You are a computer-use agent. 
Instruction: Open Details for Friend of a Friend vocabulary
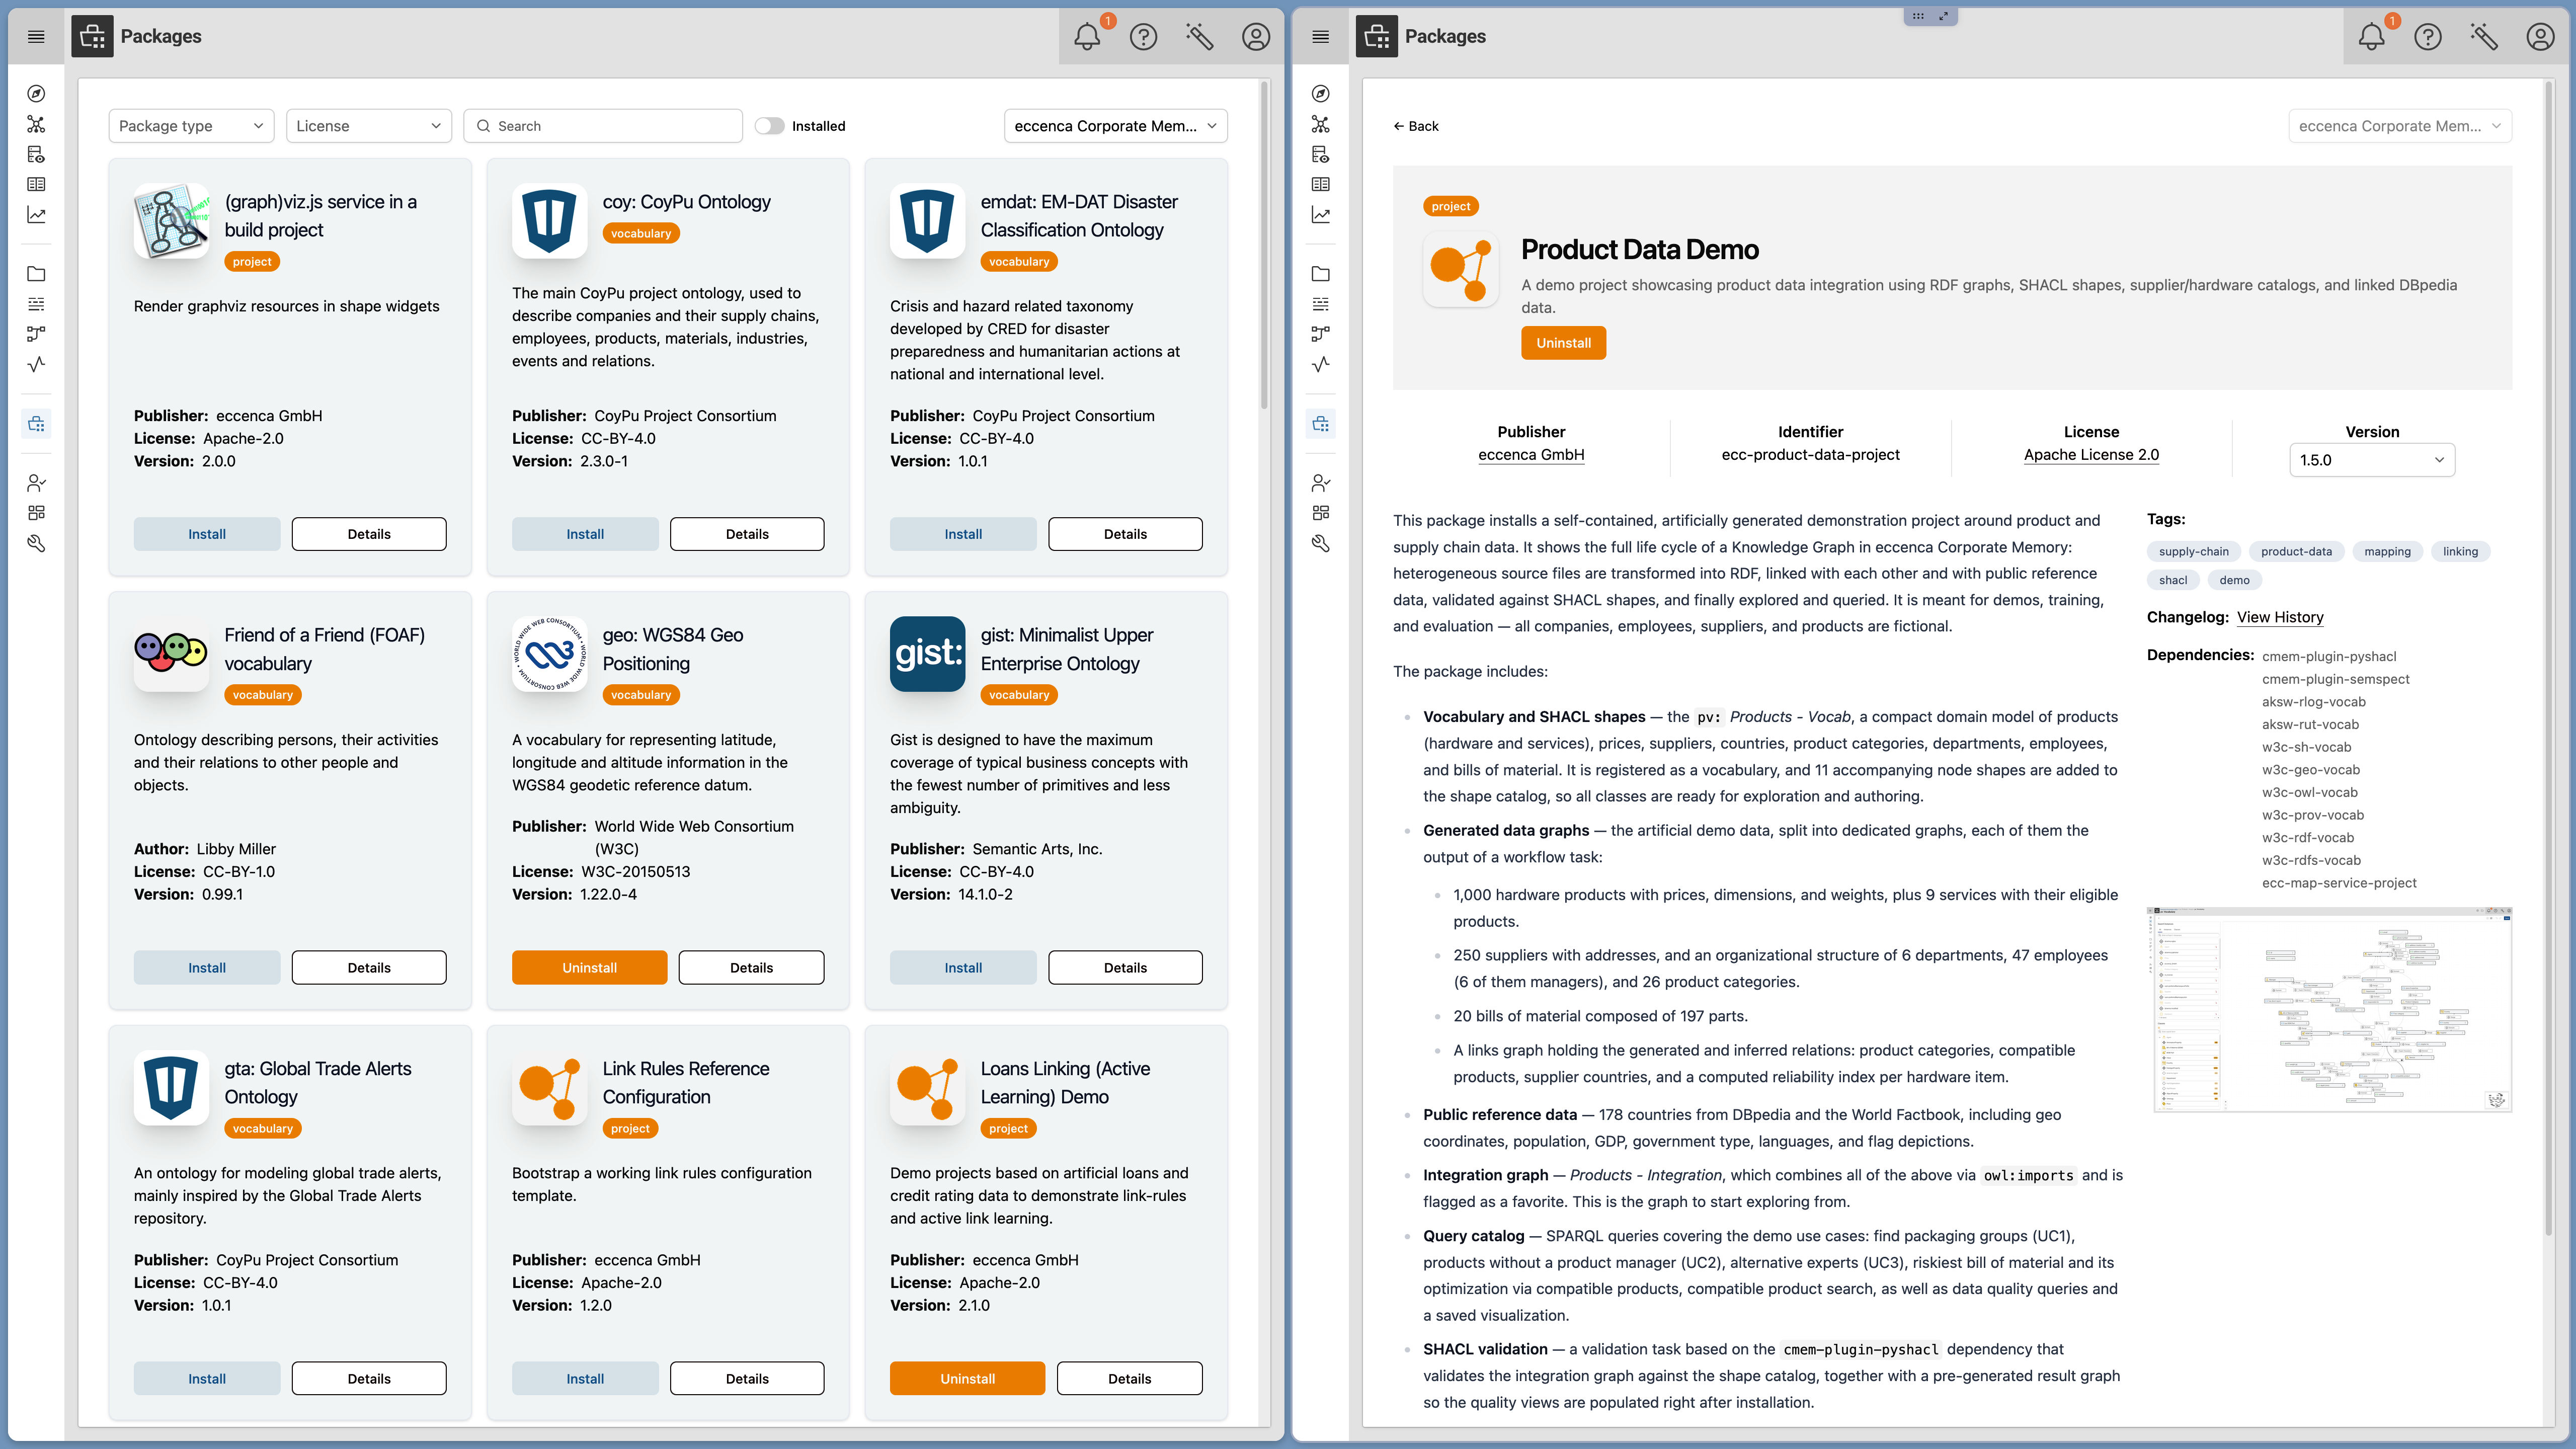369,968
